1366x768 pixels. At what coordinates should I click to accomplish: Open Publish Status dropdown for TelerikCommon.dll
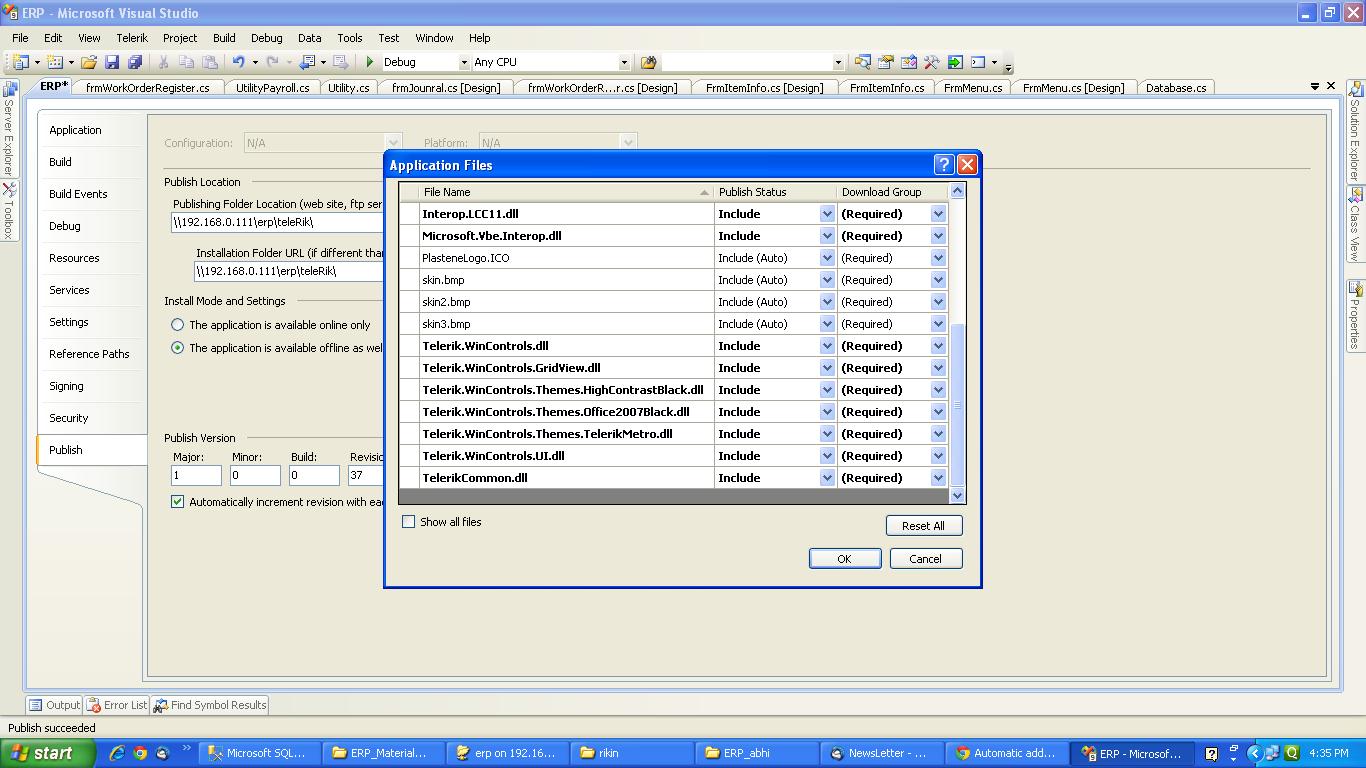[827, 478]
